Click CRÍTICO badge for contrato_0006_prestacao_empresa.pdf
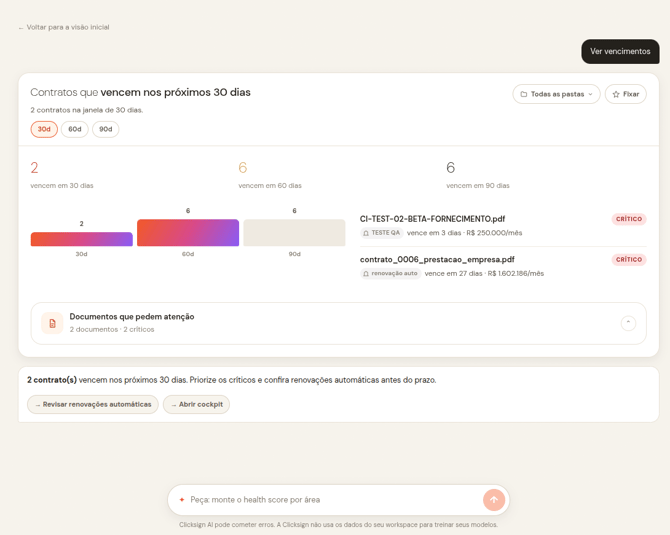Screen dimensions: 670x535 click(629, 259)
